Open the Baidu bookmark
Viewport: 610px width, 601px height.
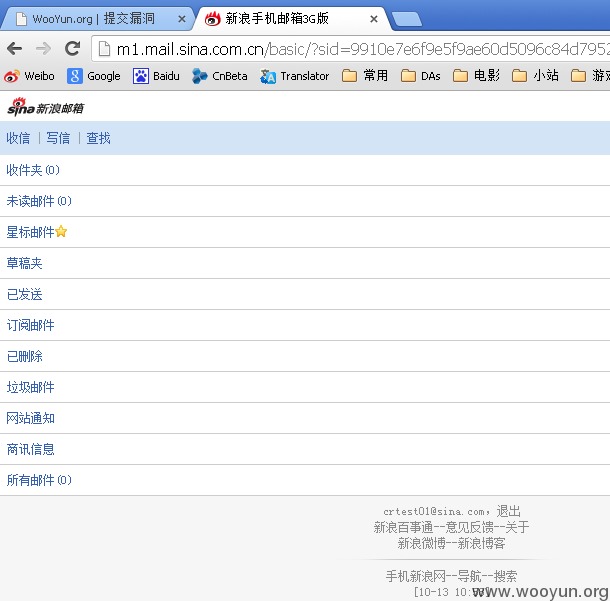(156, 76)
